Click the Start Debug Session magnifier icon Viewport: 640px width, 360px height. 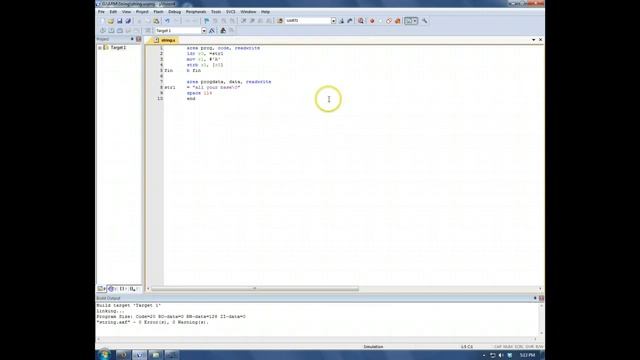[x=361, y=21]
